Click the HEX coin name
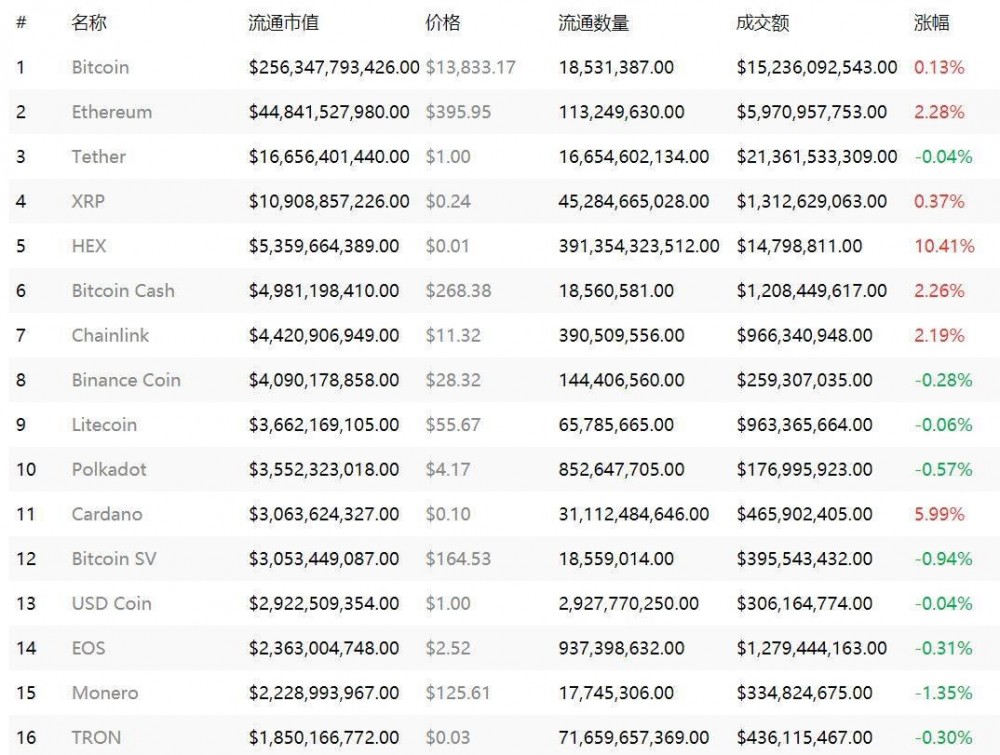The width and height of the screenshot is (1000, 755). pos(89,246)
